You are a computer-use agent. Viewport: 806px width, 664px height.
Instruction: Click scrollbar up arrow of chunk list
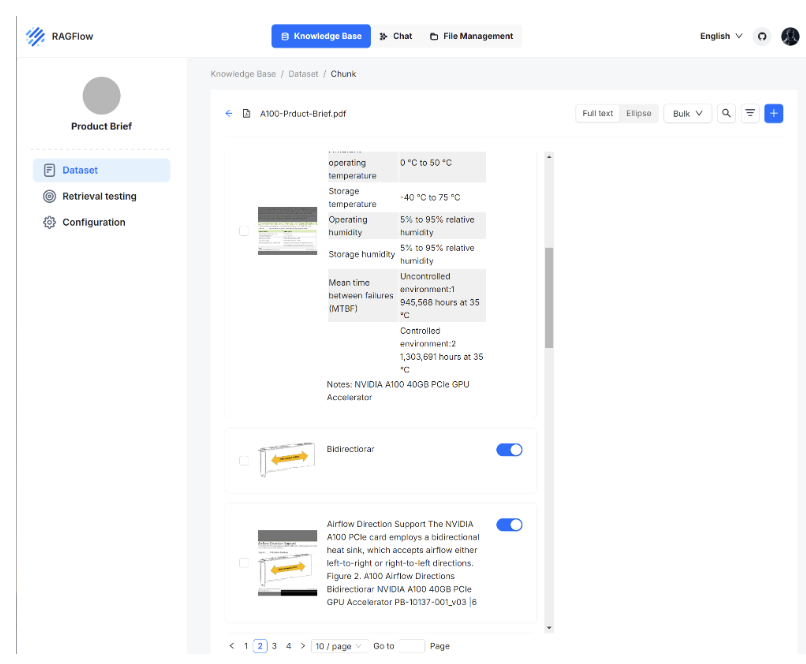click(x=549, y=157)
